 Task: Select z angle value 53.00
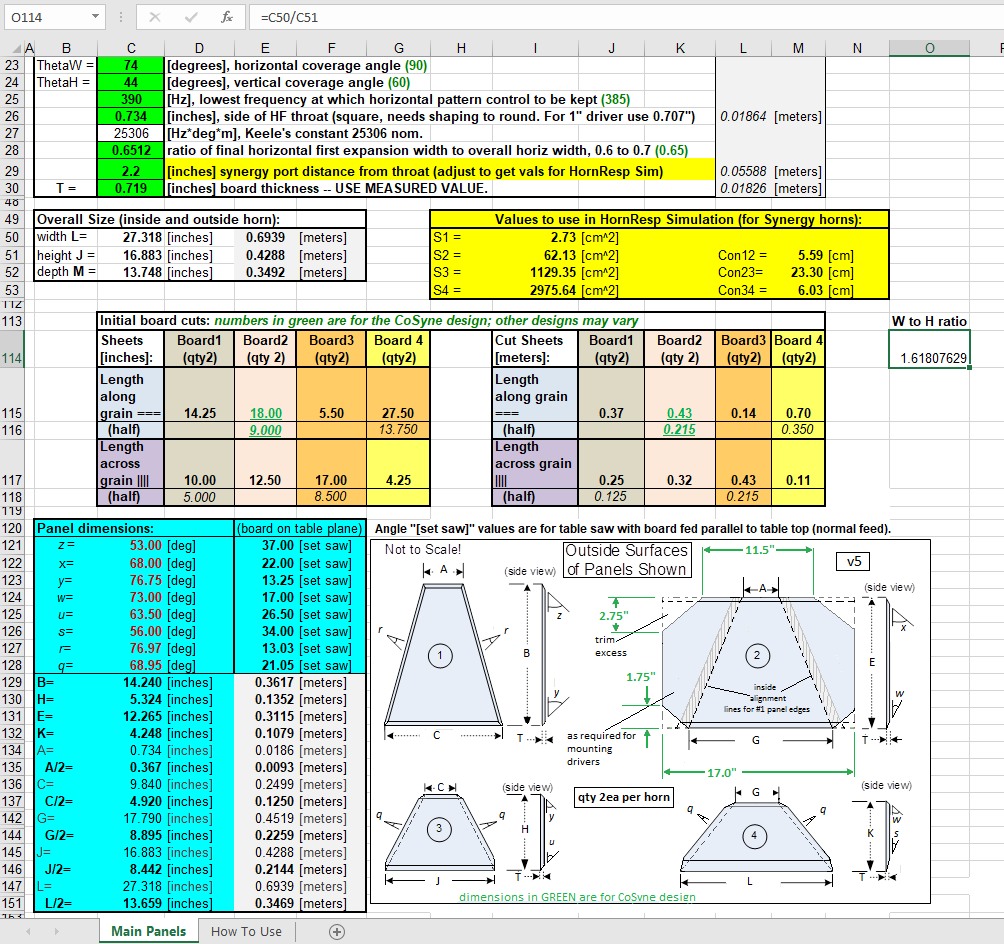tap(131, 546)
